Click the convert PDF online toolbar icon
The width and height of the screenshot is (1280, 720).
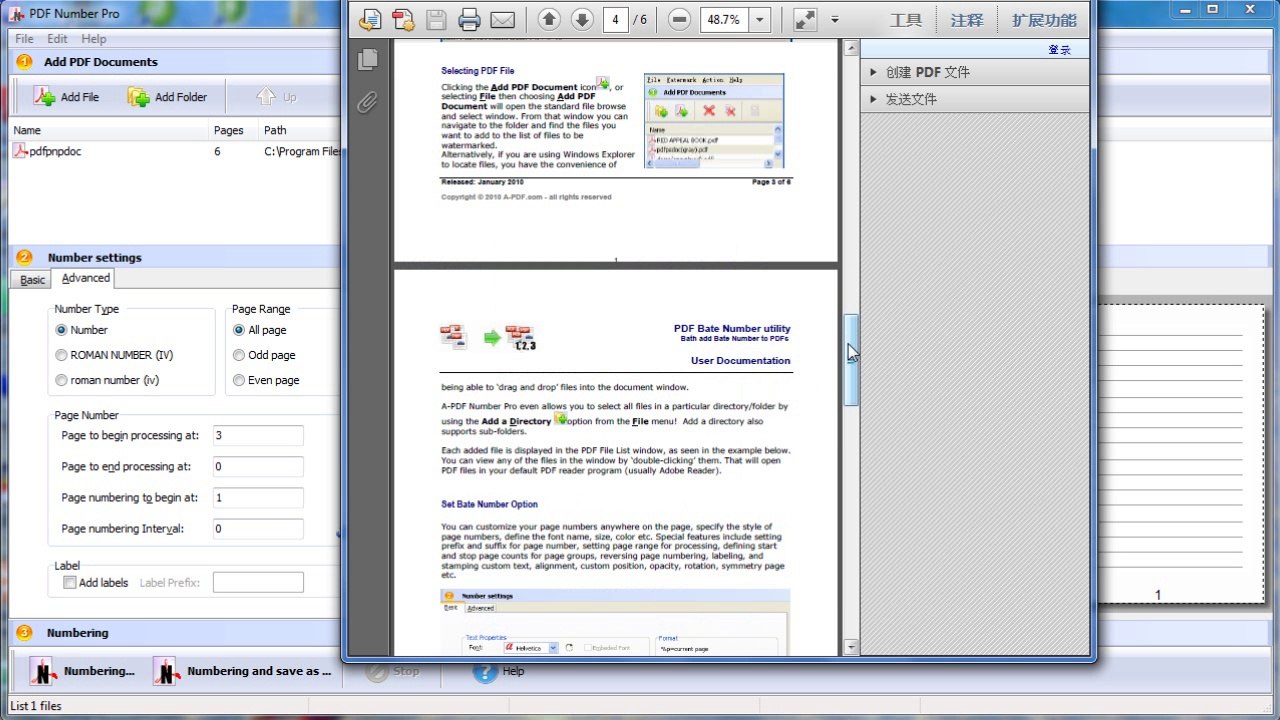click(371, 20)
